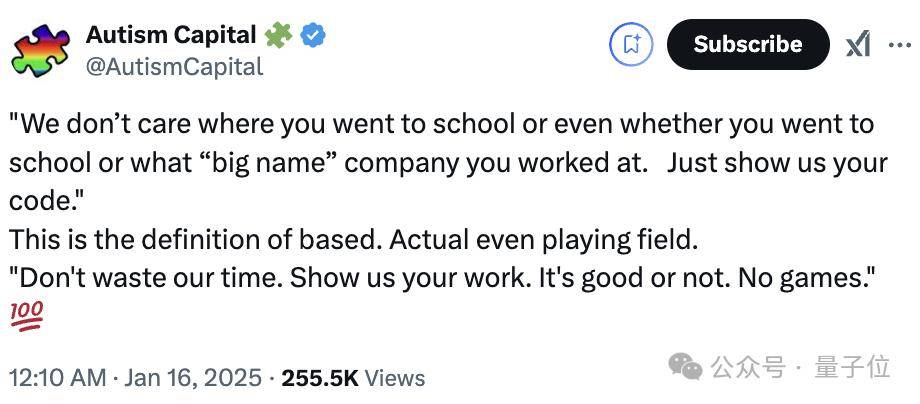This screenshot has height=404, width=920.
Task: Open the 255.5K Views count
Action: 353,378
